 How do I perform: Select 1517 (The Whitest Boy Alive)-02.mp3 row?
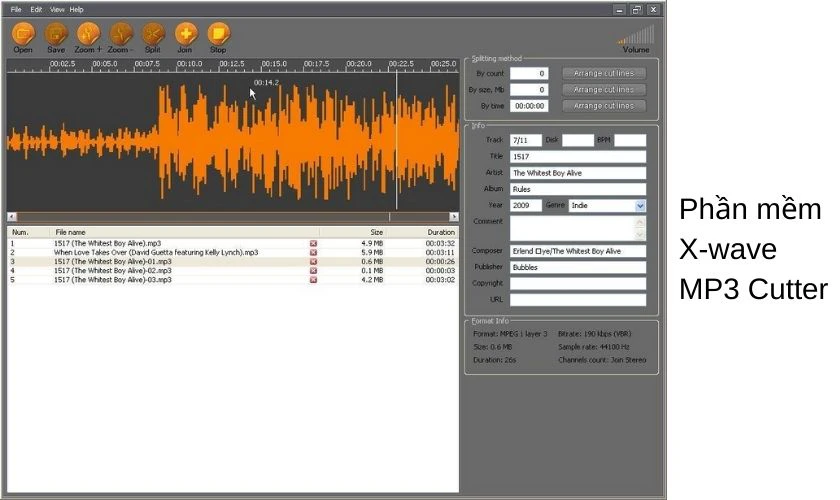click(233, 271)
